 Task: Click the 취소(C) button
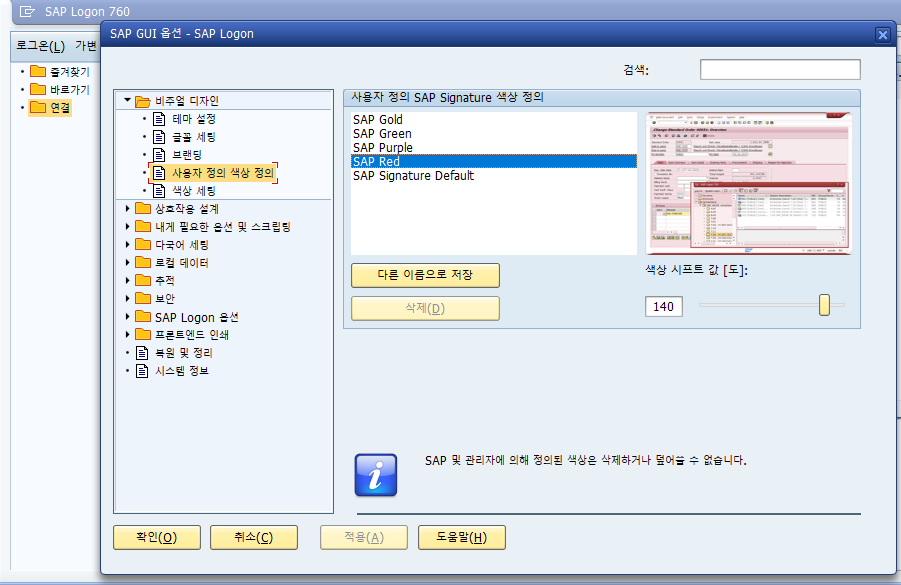tap(254, 537)
